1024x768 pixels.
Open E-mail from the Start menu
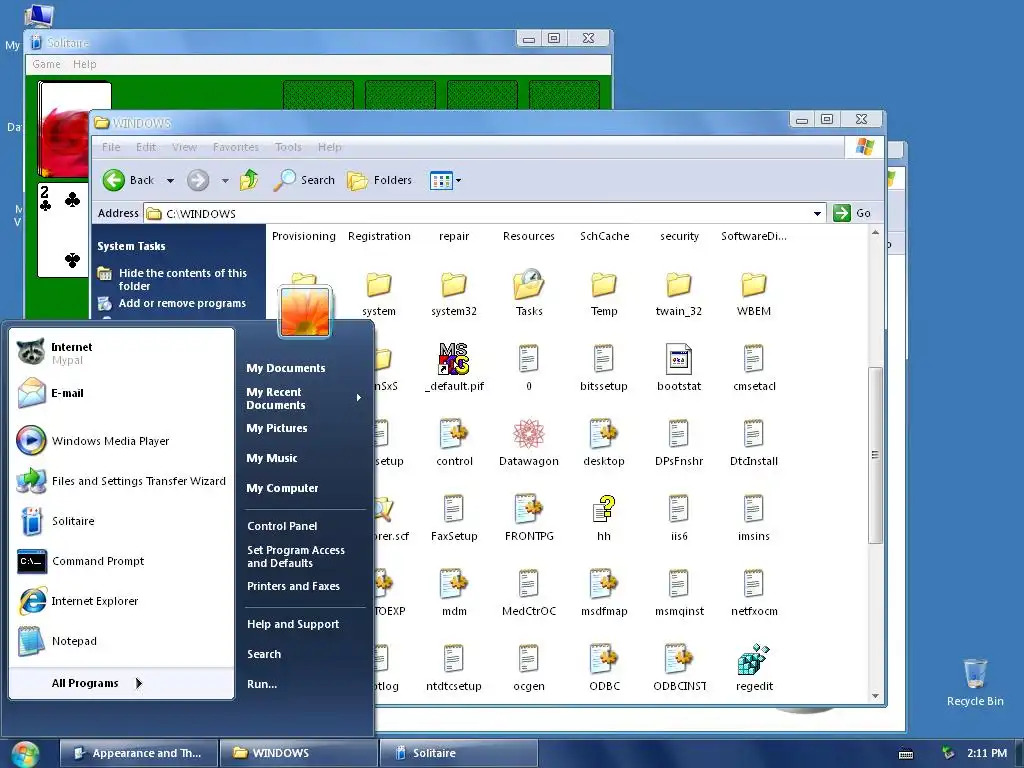121,393
